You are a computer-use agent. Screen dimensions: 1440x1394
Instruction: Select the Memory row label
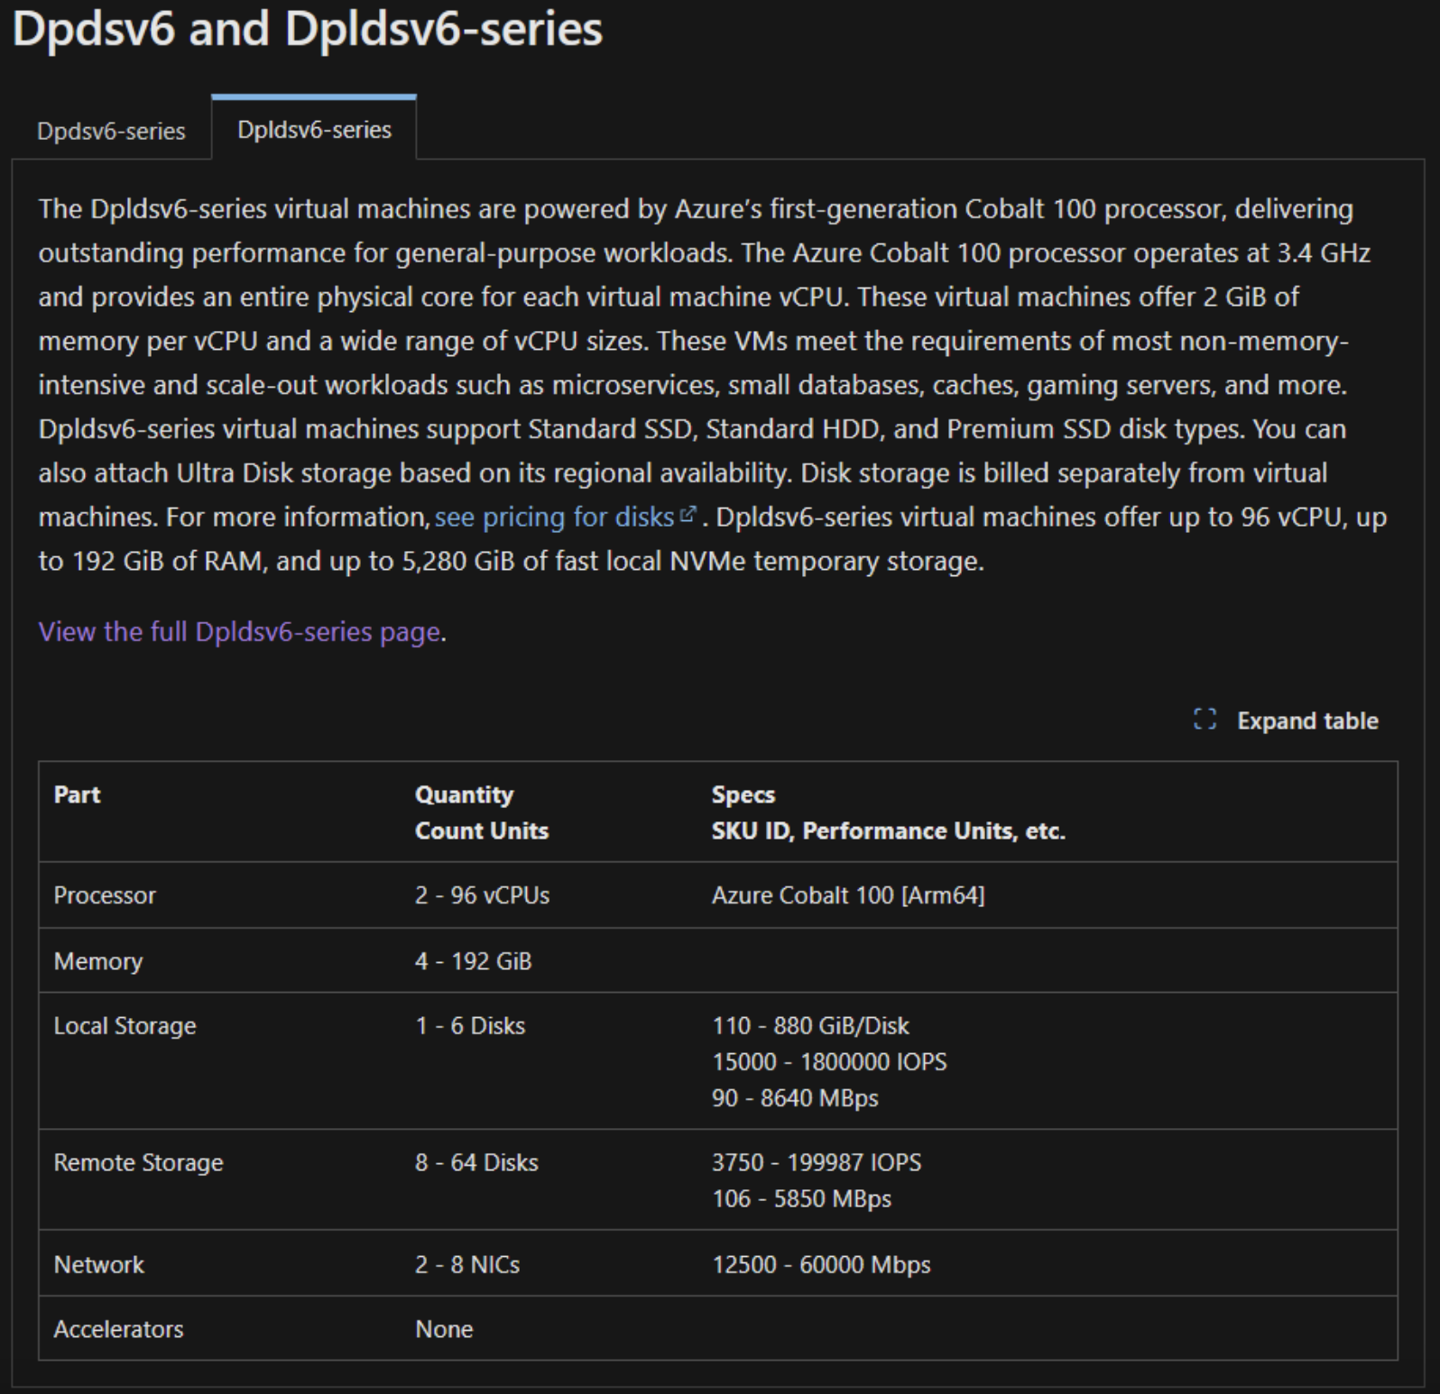98,961
